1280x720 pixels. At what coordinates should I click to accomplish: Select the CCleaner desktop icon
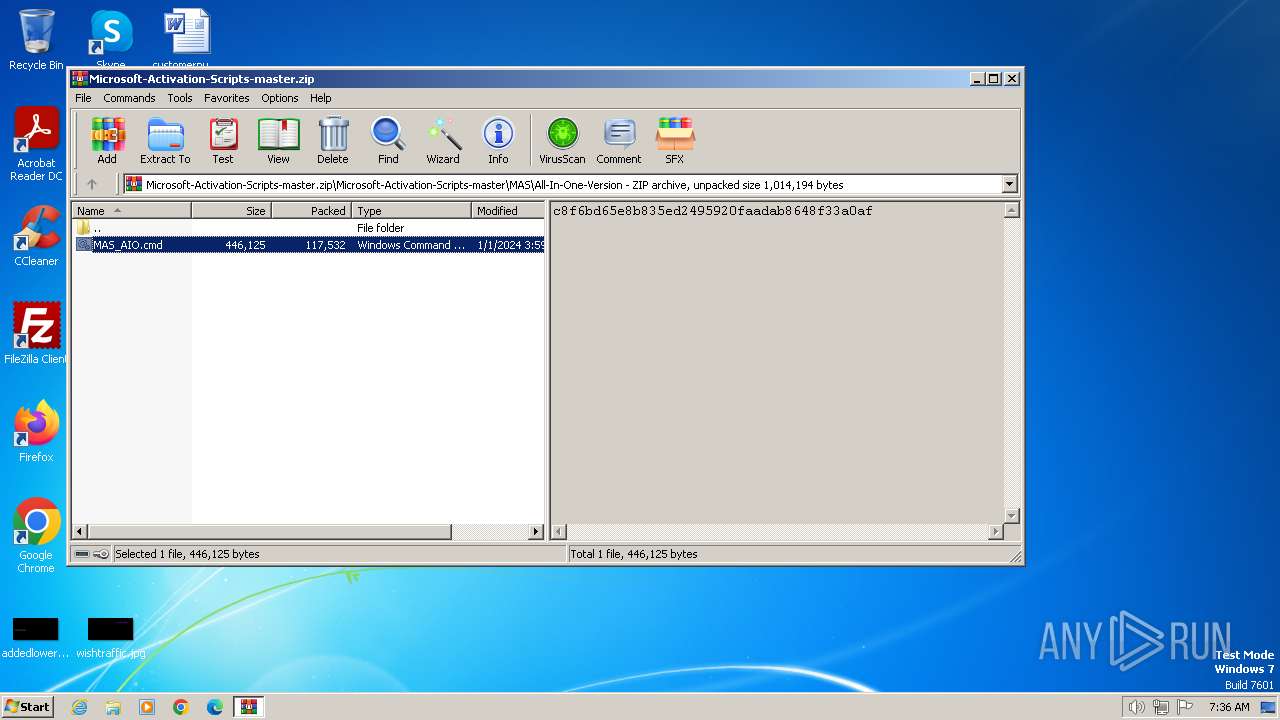pyautogui.click(x=36, y=236)
